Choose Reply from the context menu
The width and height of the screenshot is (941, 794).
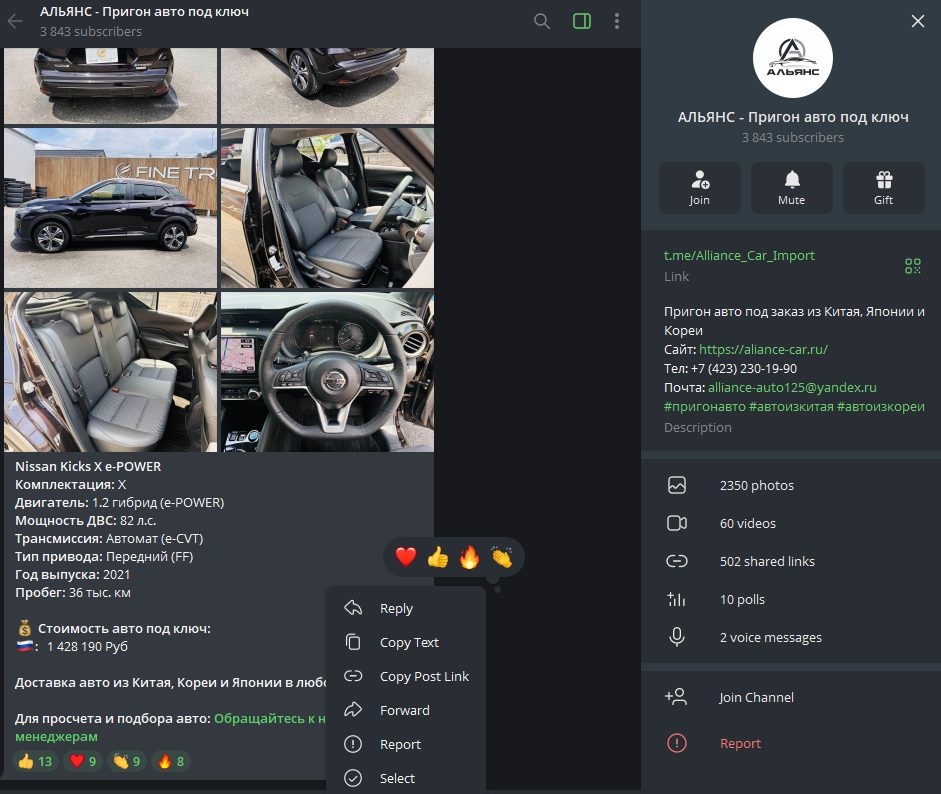406,608
